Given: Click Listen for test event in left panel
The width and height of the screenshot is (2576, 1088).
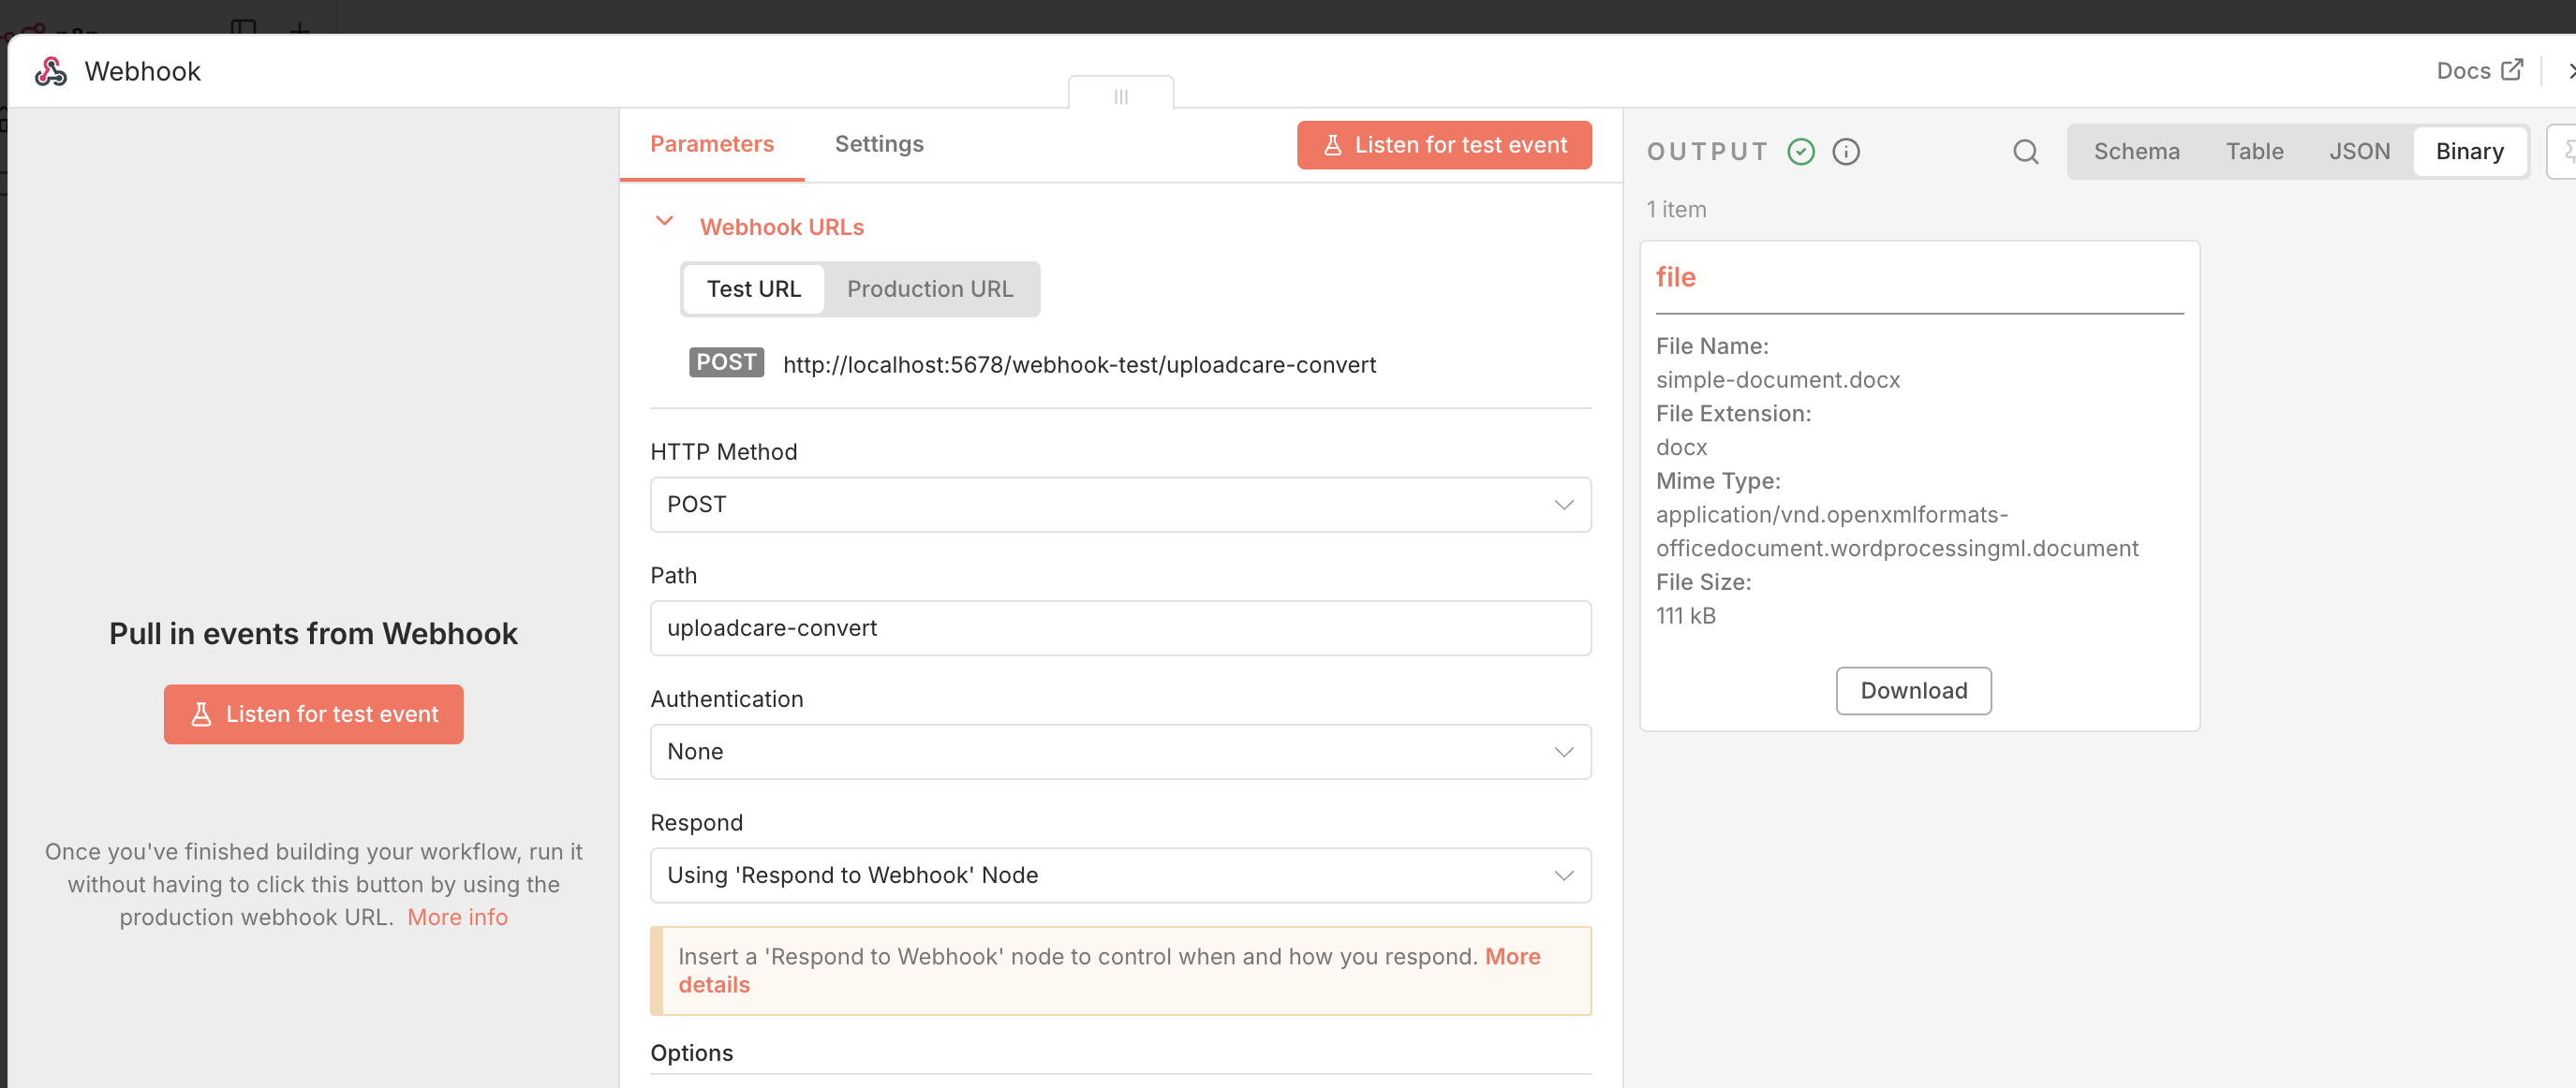Looking at the screenshot, I should click(313, 714).
